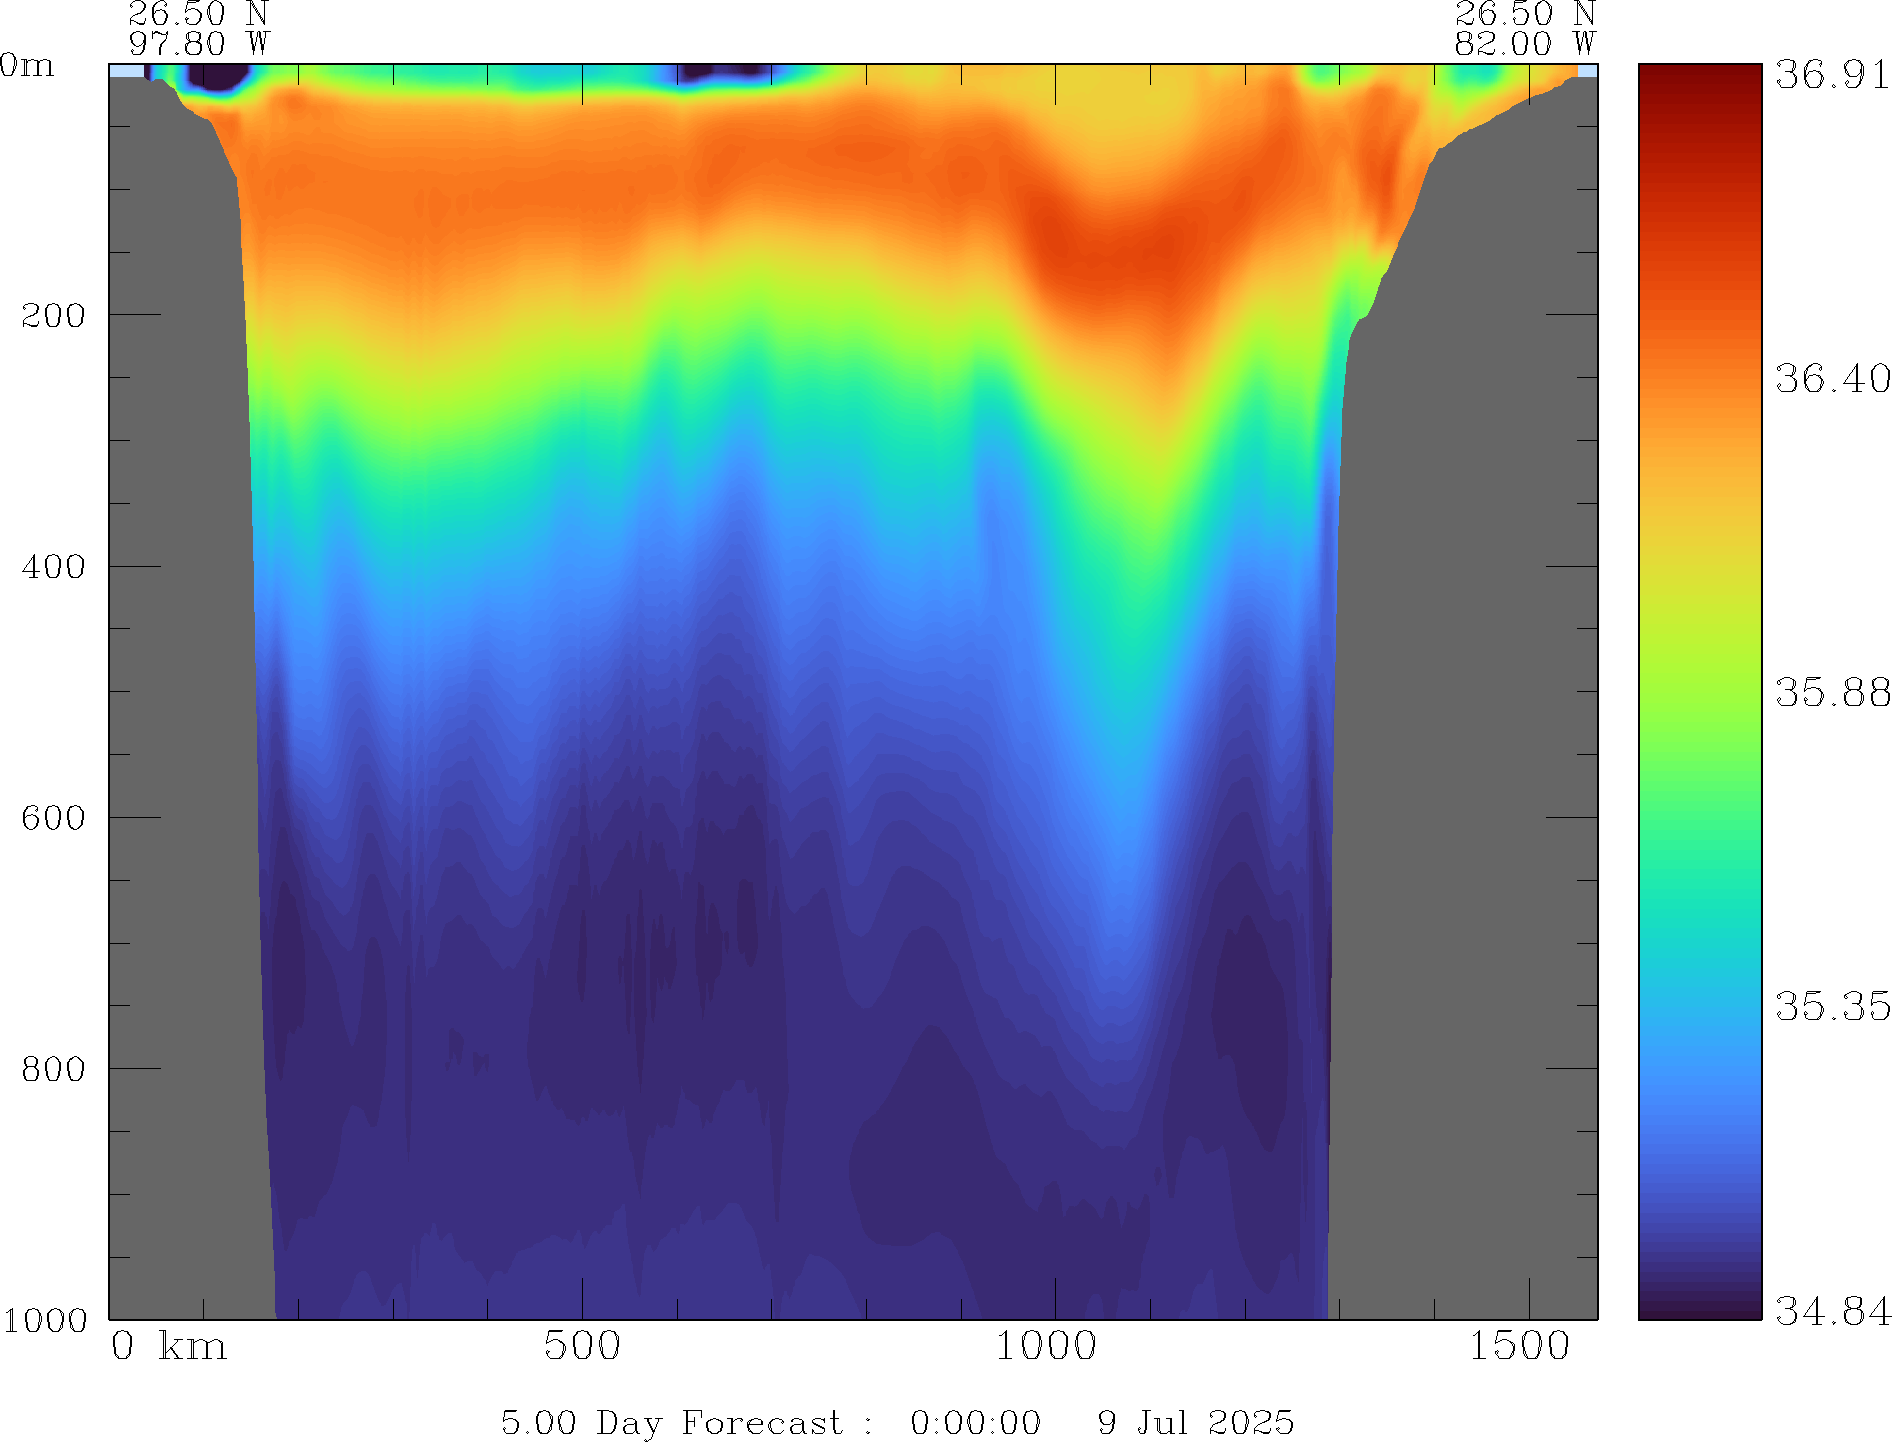This screenshot has width=1892, height=1442.
Task: Click the 35.35 colorbar value label
Action: 1832,1006
